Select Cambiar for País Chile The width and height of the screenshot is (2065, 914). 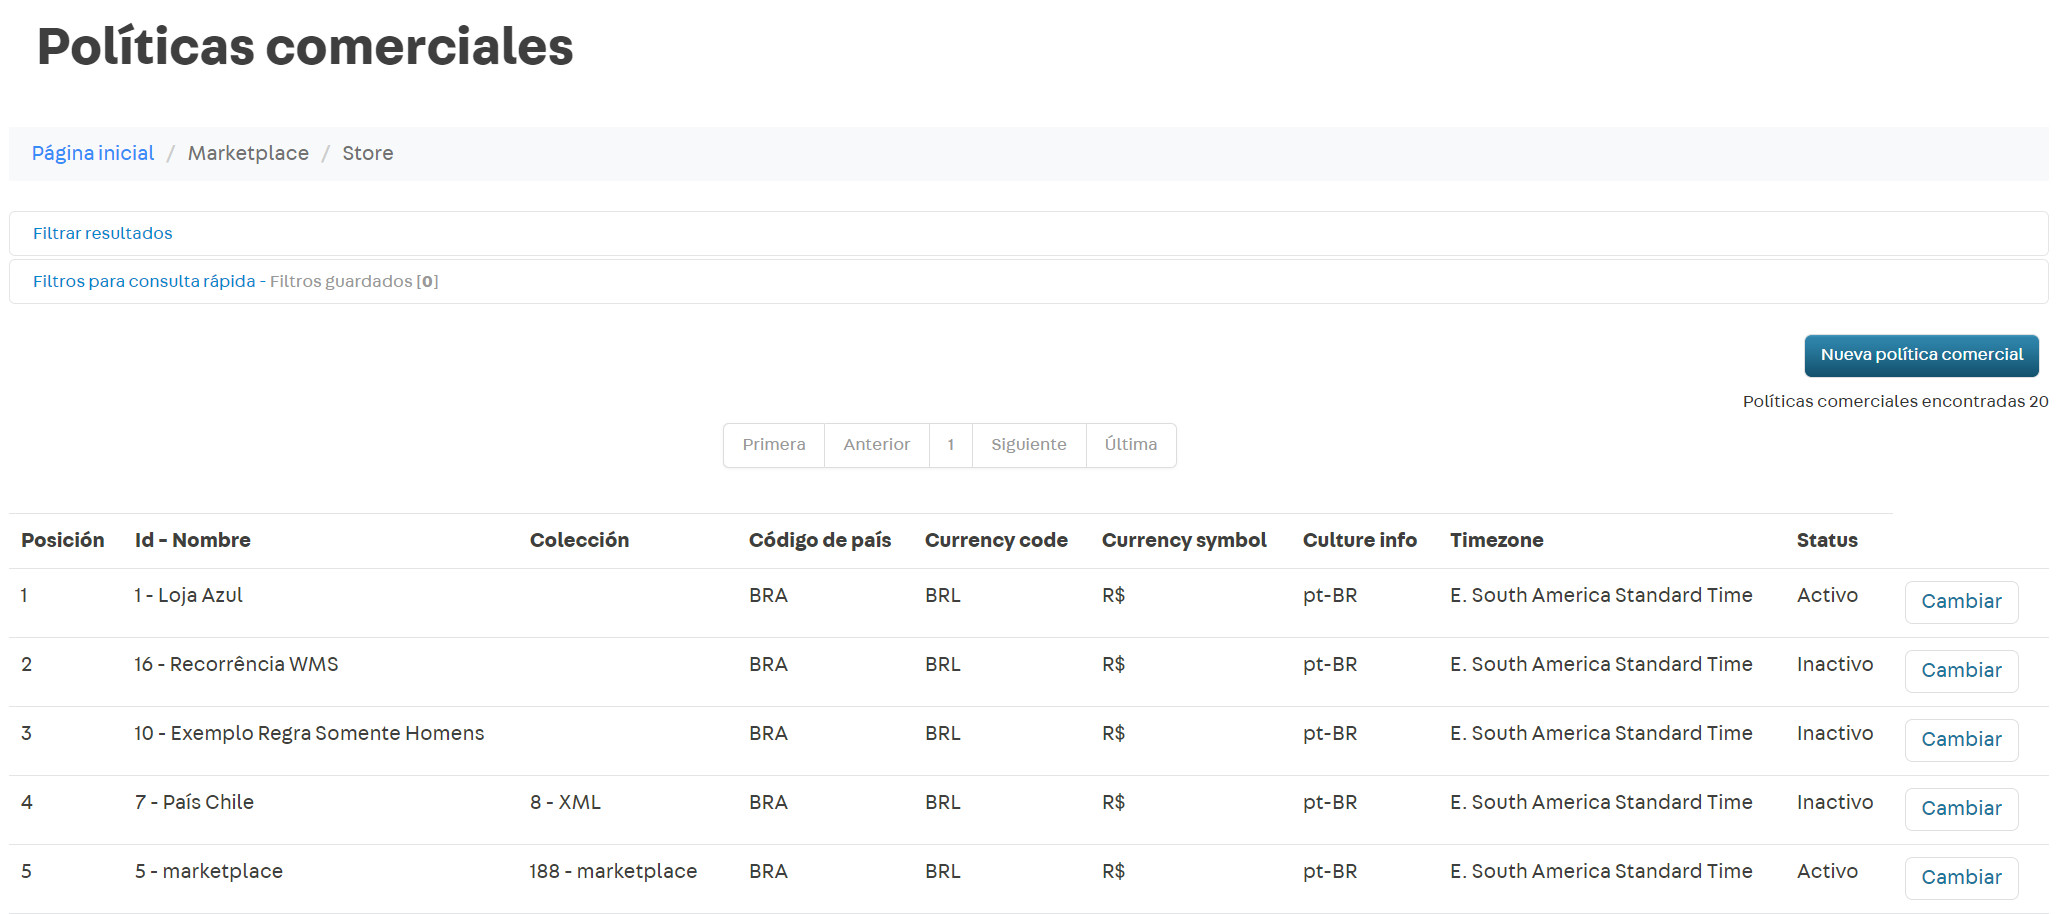coord(1960,808)
